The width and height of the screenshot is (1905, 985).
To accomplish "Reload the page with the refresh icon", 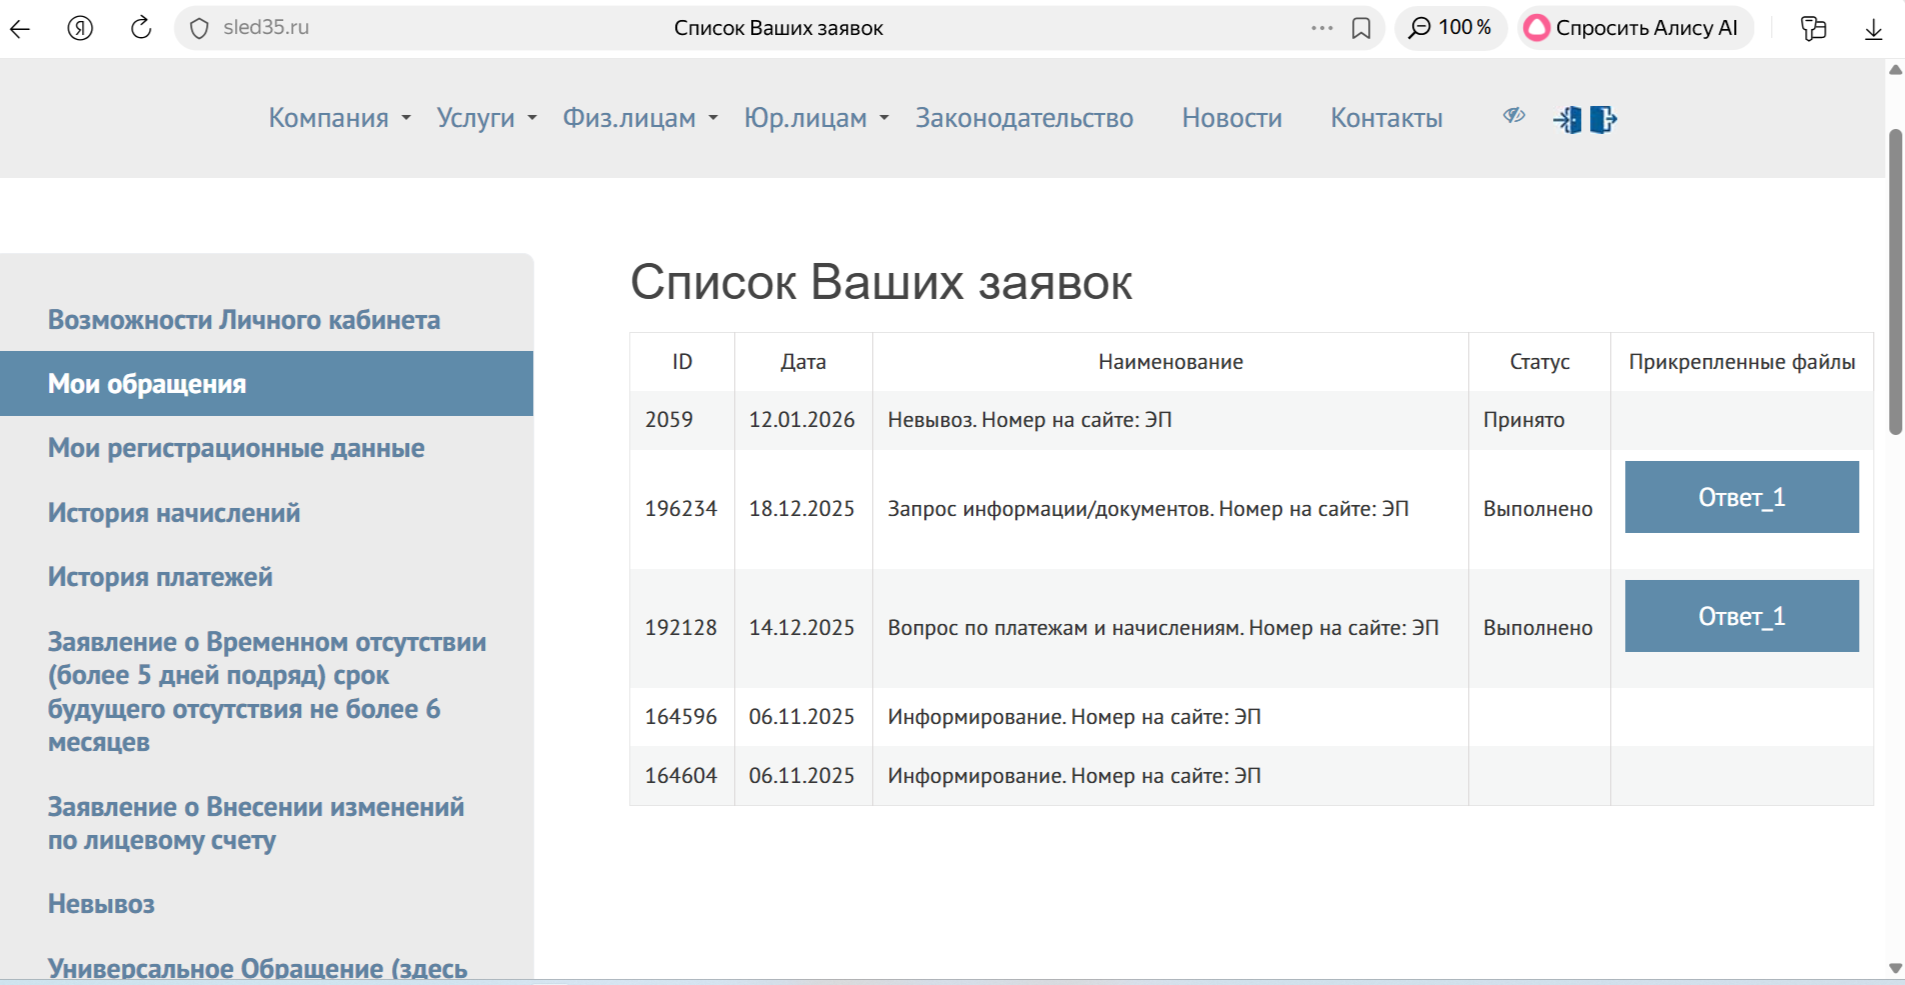I will click(141, 28).
